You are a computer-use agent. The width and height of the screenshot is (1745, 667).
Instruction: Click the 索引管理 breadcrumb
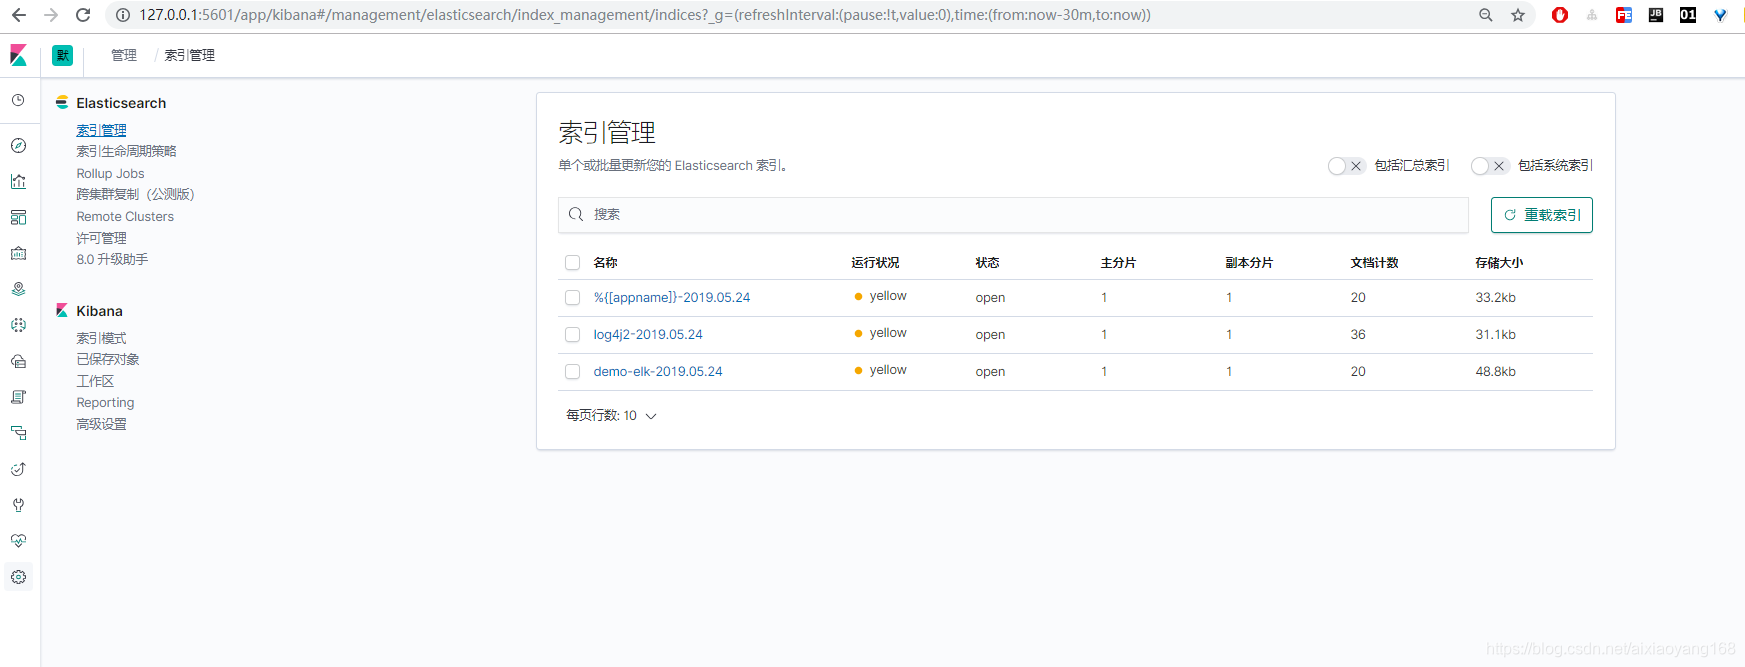190,56
